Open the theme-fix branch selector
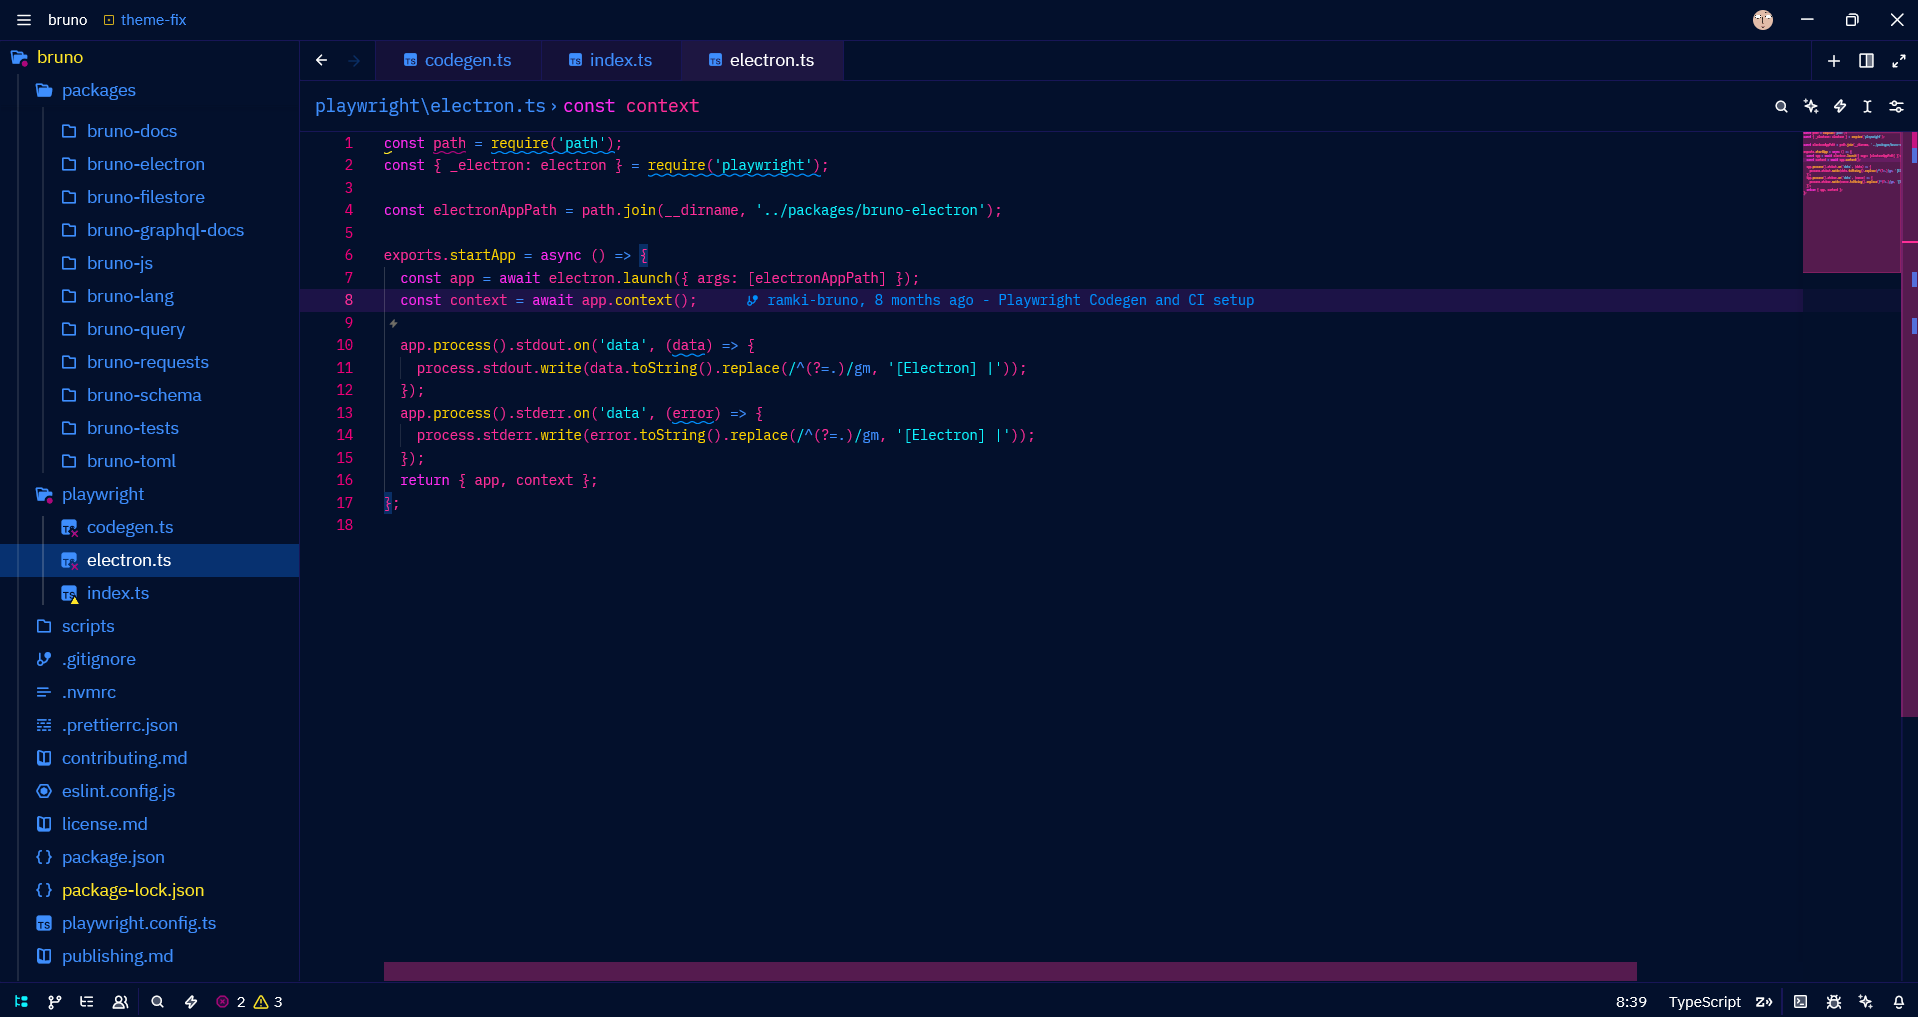This screenshot has height=1017, width=1918. point(145,20)
